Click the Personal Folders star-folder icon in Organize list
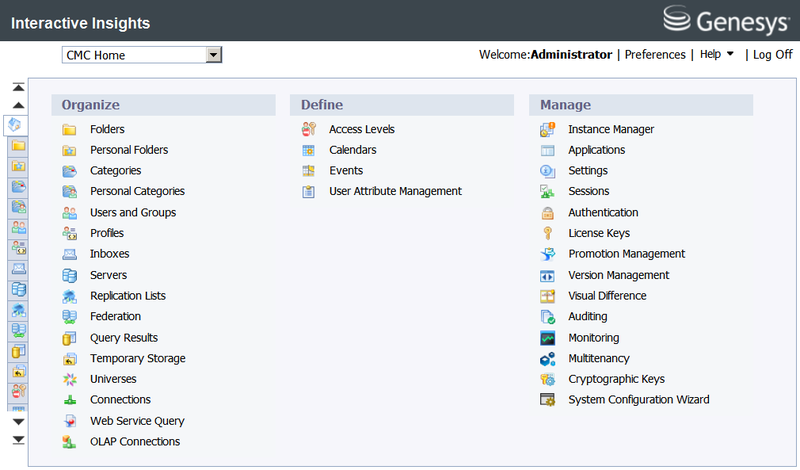Screen dimensions: 800x470 pyautogui.click(x=69, y=151)
